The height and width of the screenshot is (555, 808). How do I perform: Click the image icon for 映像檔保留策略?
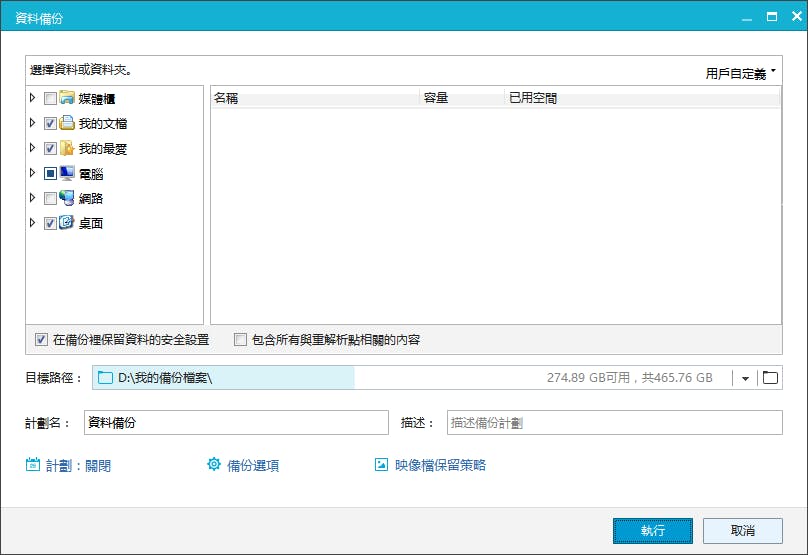(x=381, y=465)
